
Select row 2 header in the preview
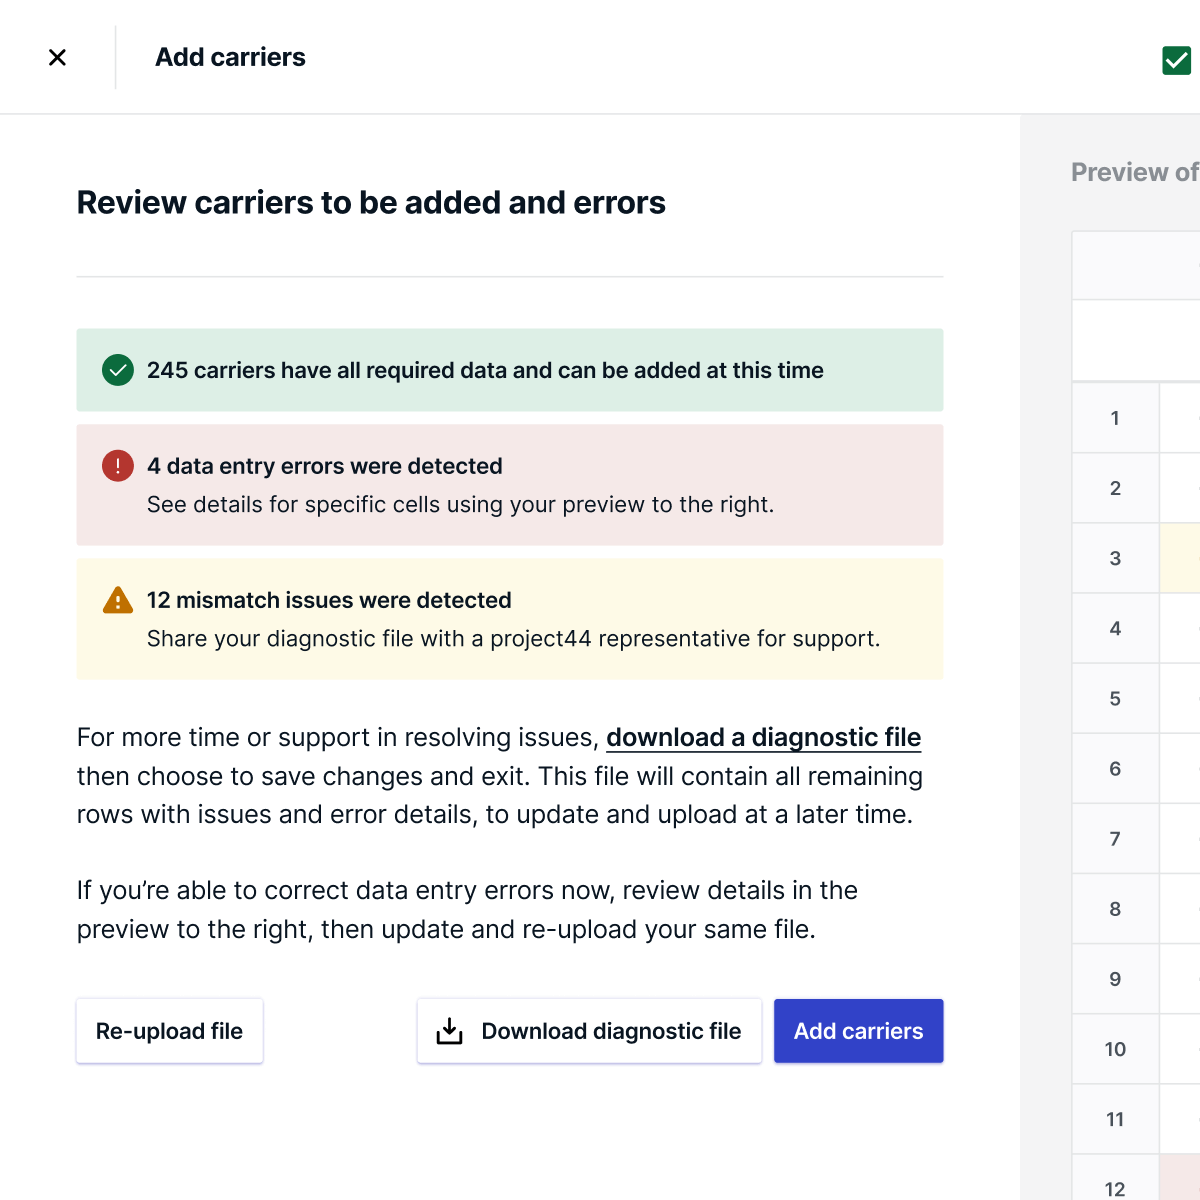coord(1115,488)
